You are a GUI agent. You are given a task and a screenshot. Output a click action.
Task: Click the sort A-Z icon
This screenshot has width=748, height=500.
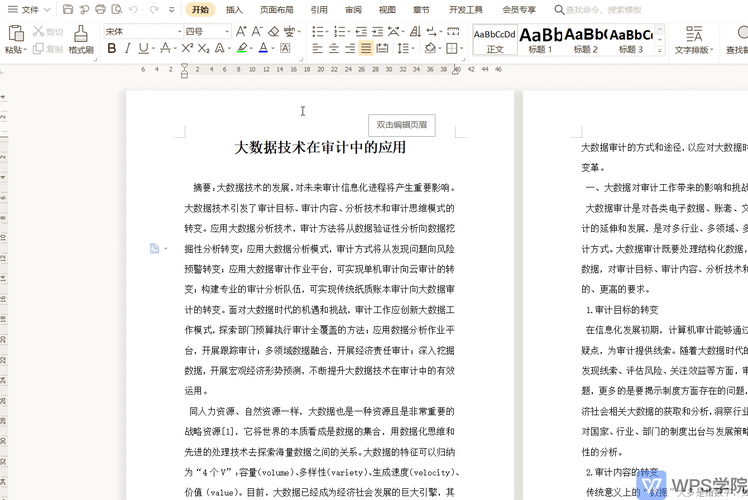(416, 31)
